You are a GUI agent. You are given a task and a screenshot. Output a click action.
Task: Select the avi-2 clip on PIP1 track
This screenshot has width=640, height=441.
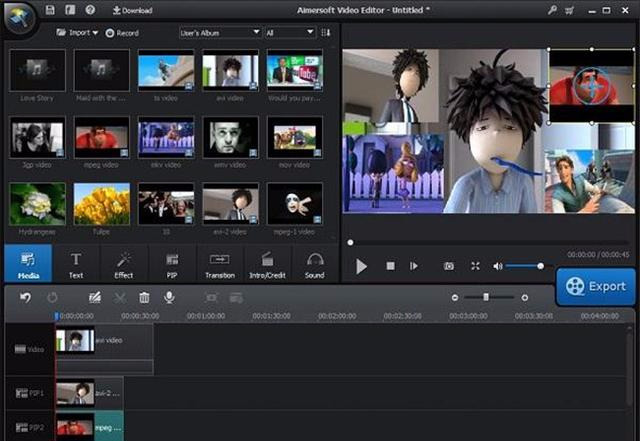click(x=89, y=393)
